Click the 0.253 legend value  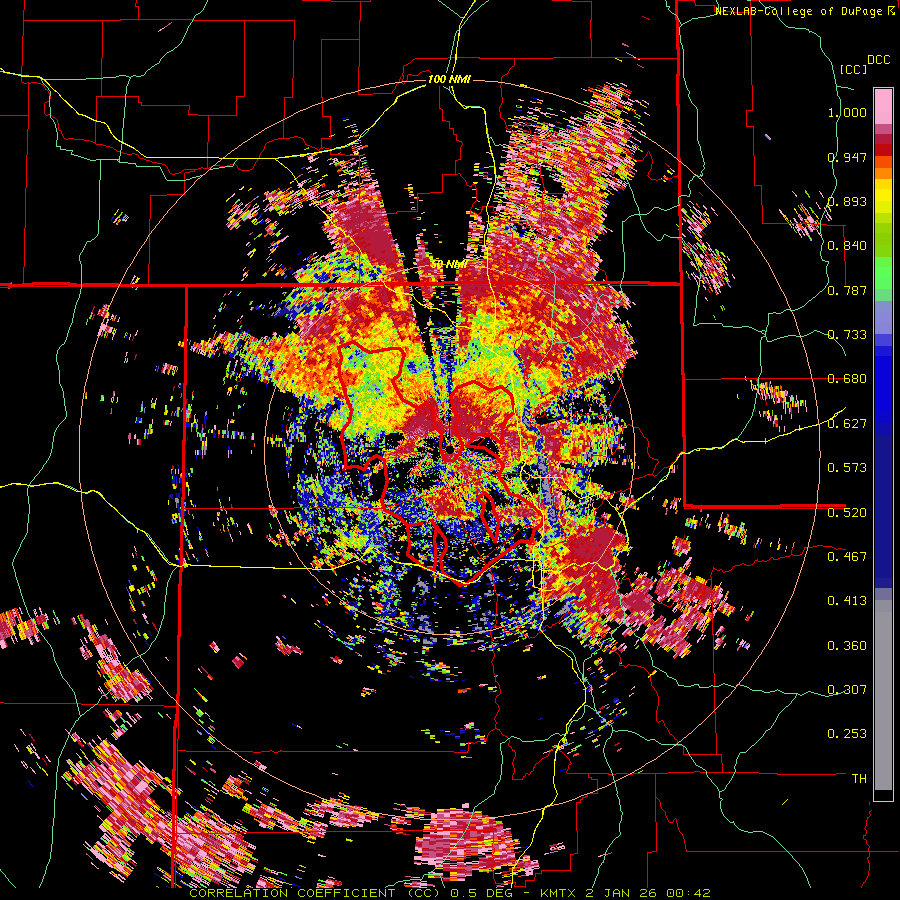[x=847, y=734]
